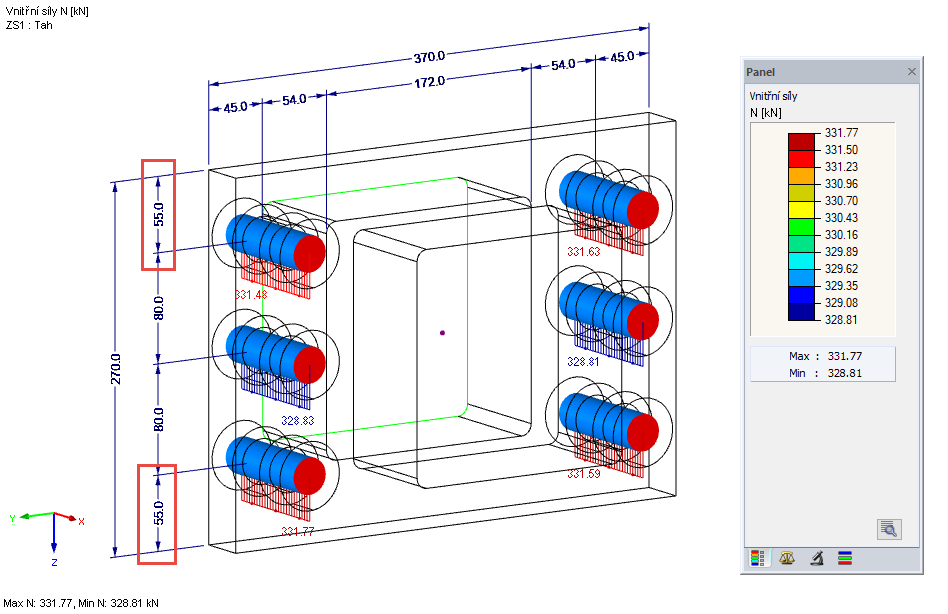
Task: Click the Vnitřní síly N [kN] heading at top left
Action: tap(47, 11)
